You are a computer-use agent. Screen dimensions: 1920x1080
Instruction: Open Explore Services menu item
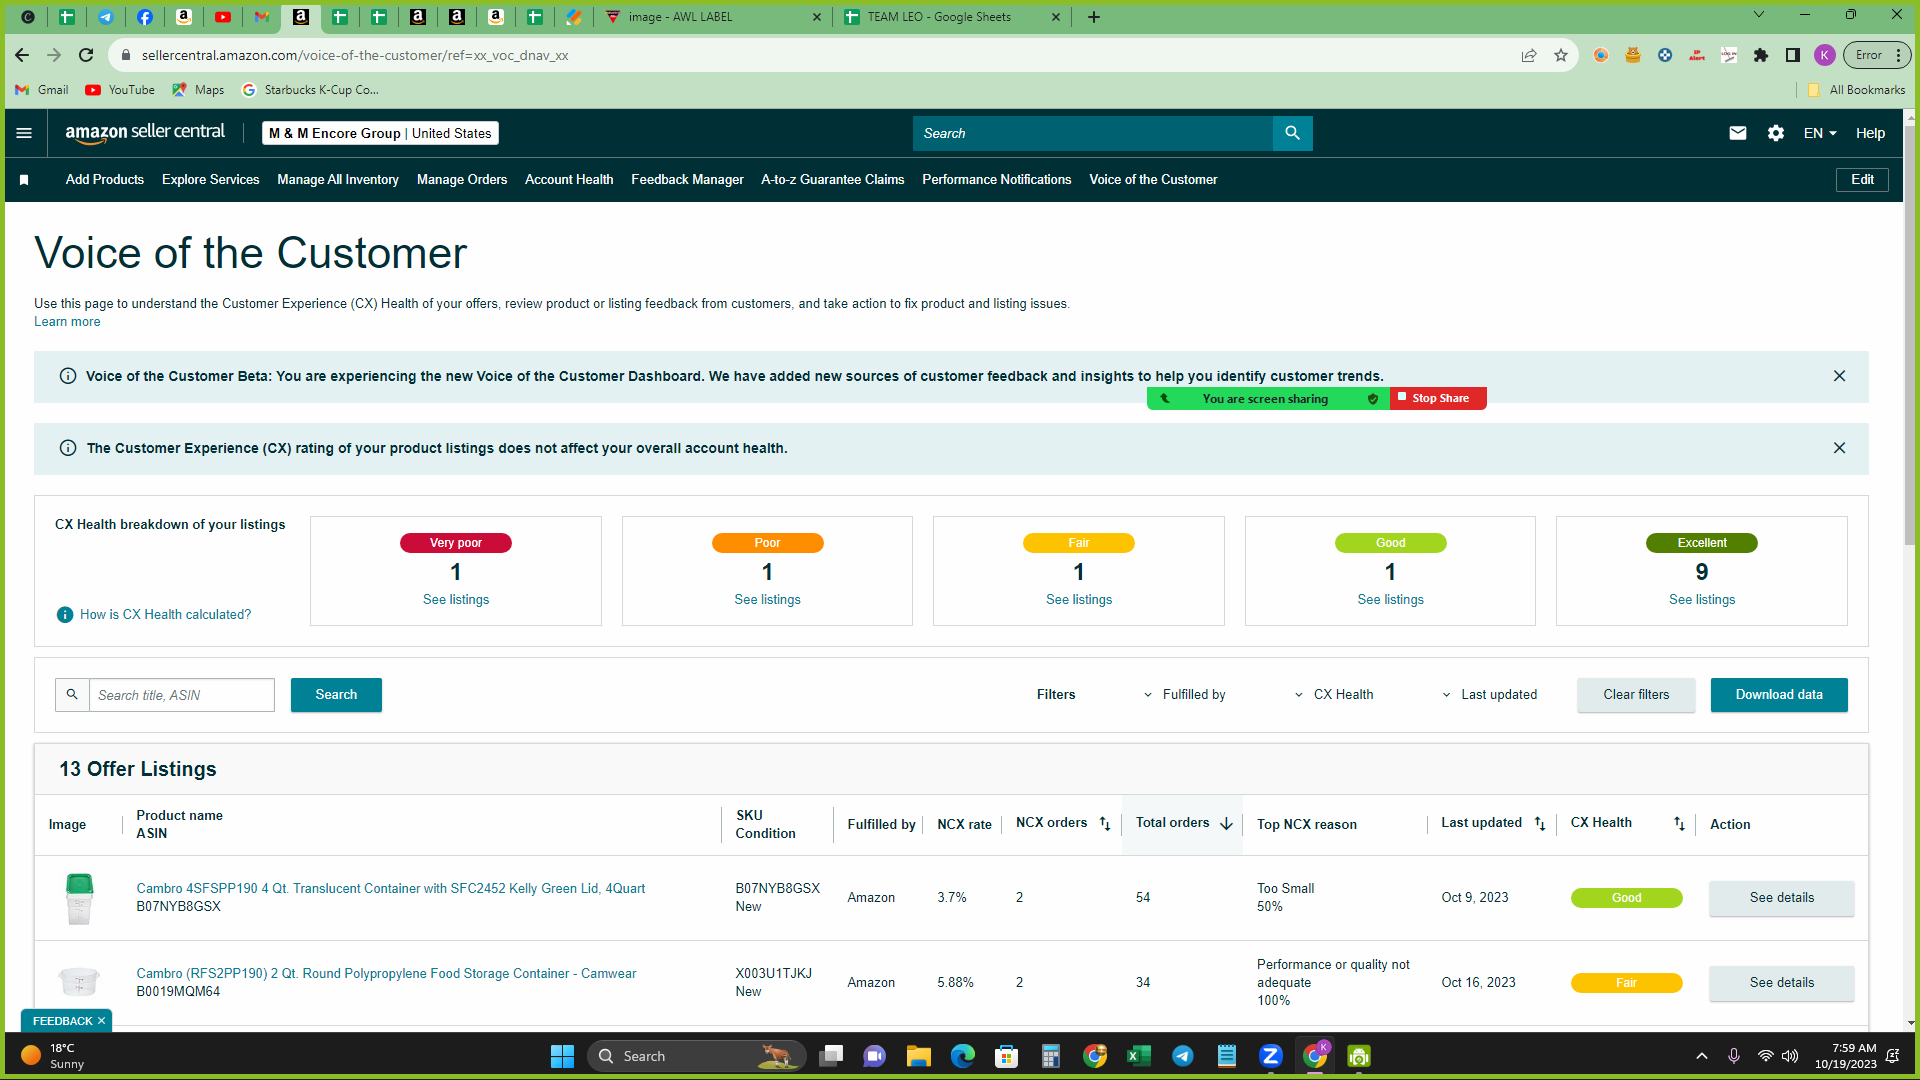point(211,180)
